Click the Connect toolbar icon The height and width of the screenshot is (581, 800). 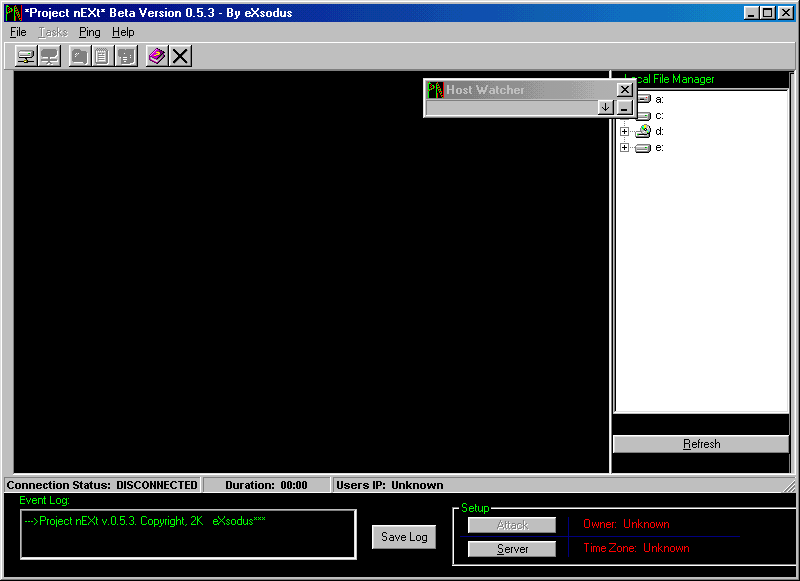[x=27, y=56]
